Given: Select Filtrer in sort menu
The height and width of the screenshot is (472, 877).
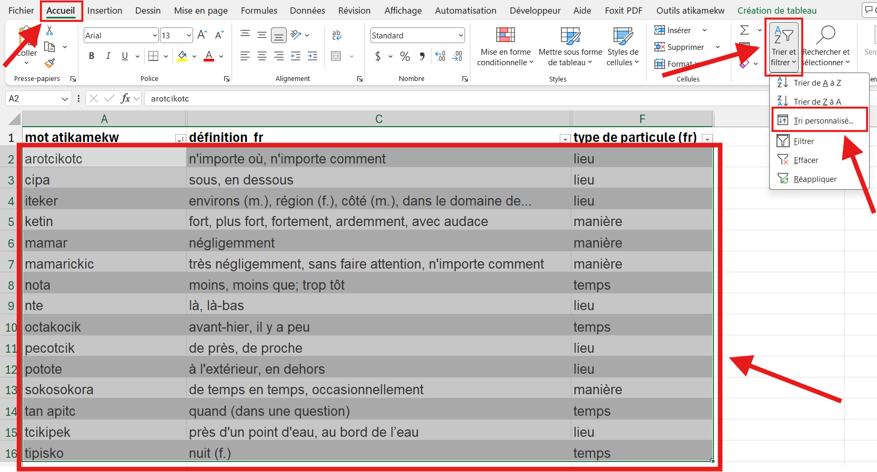Looking at the screenshot, I should (x=804, y=141).
